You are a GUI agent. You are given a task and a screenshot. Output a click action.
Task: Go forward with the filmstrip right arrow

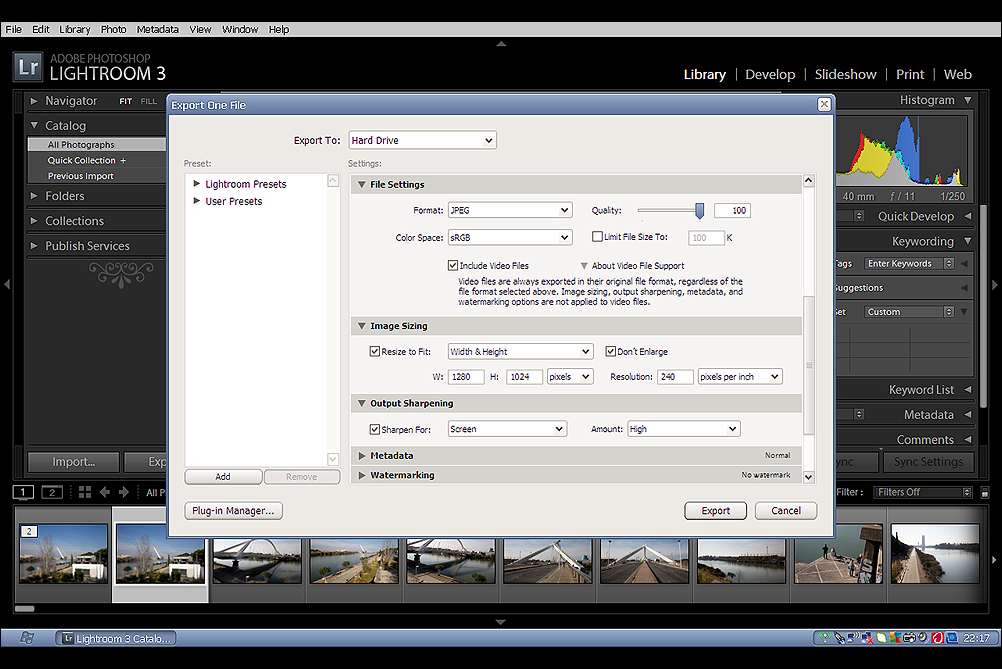pos(124,492)
